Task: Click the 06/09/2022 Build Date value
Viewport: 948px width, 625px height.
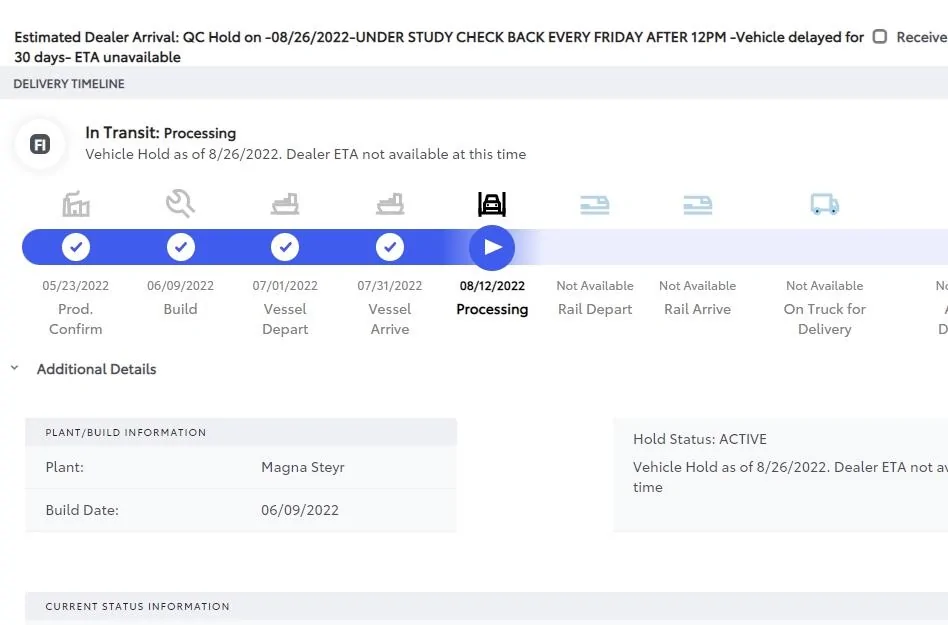Action: (300, 510)
